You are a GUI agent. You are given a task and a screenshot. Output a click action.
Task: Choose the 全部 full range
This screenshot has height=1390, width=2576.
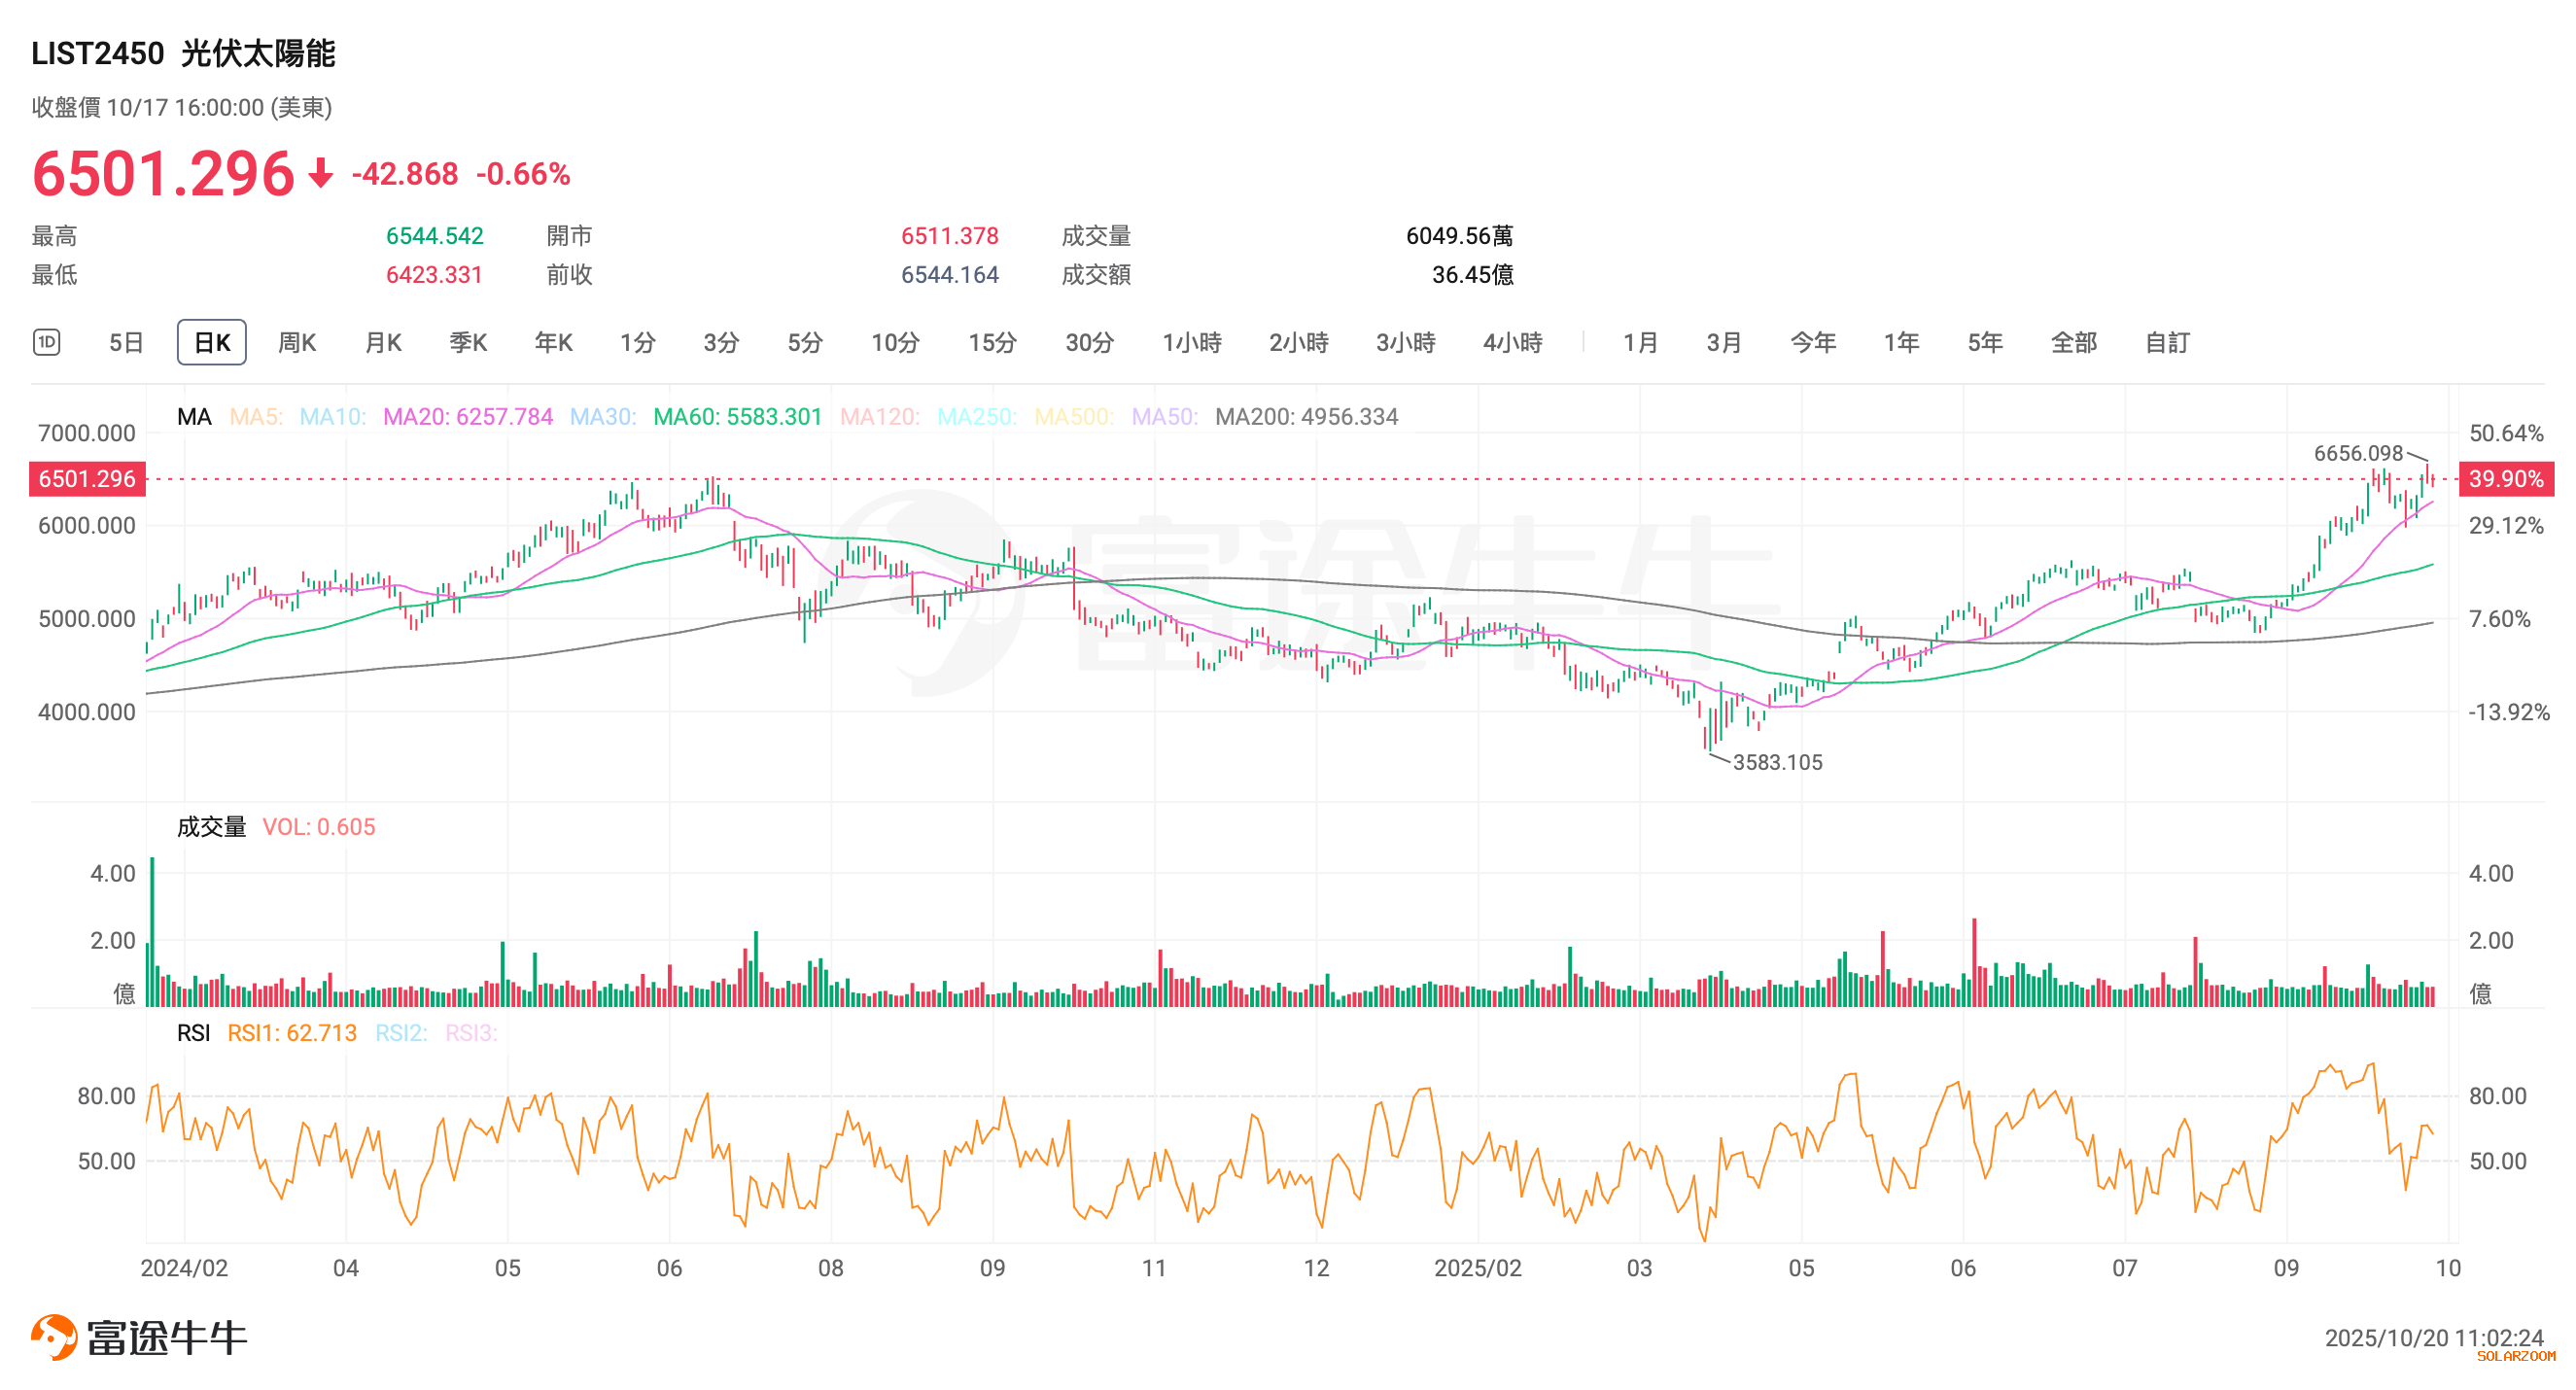click(2073, 343)
